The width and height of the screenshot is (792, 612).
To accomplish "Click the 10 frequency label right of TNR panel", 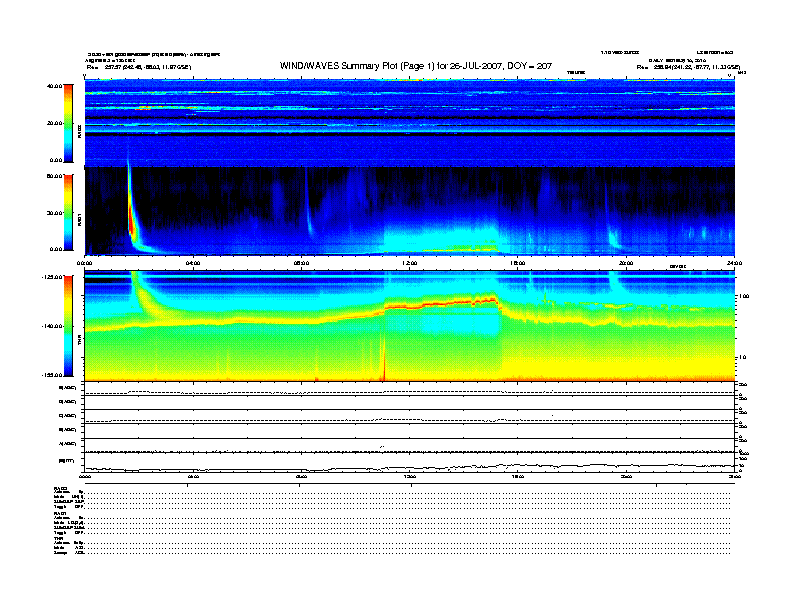I will pos(742,358).
